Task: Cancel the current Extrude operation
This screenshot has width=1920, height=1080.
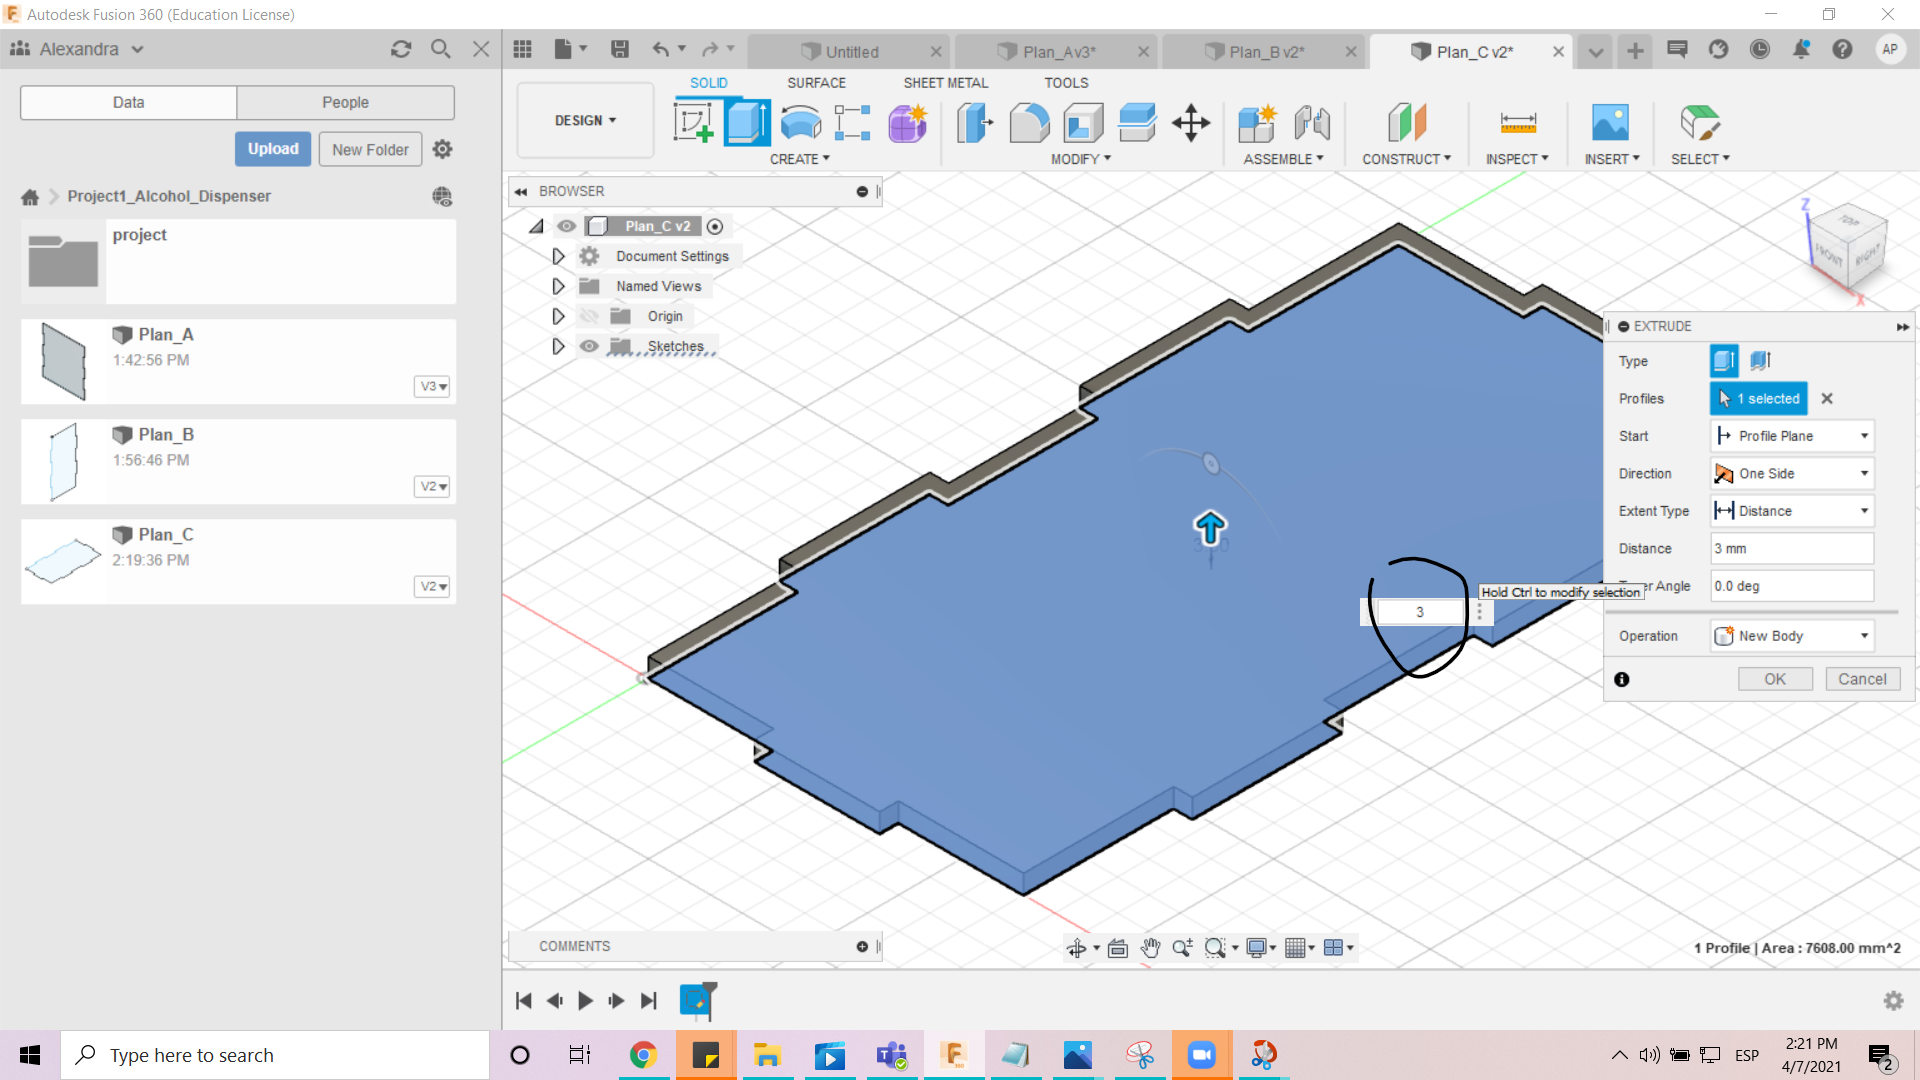Action: (1863, 678)
